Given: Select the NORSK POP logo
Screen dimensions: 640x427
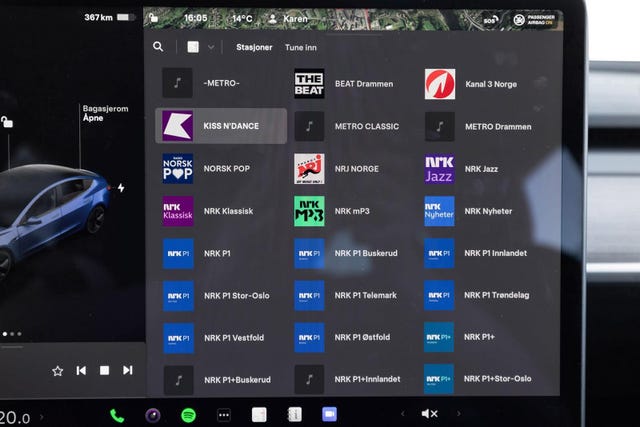Looking at the screenshot, I should (x=178, y=168).
